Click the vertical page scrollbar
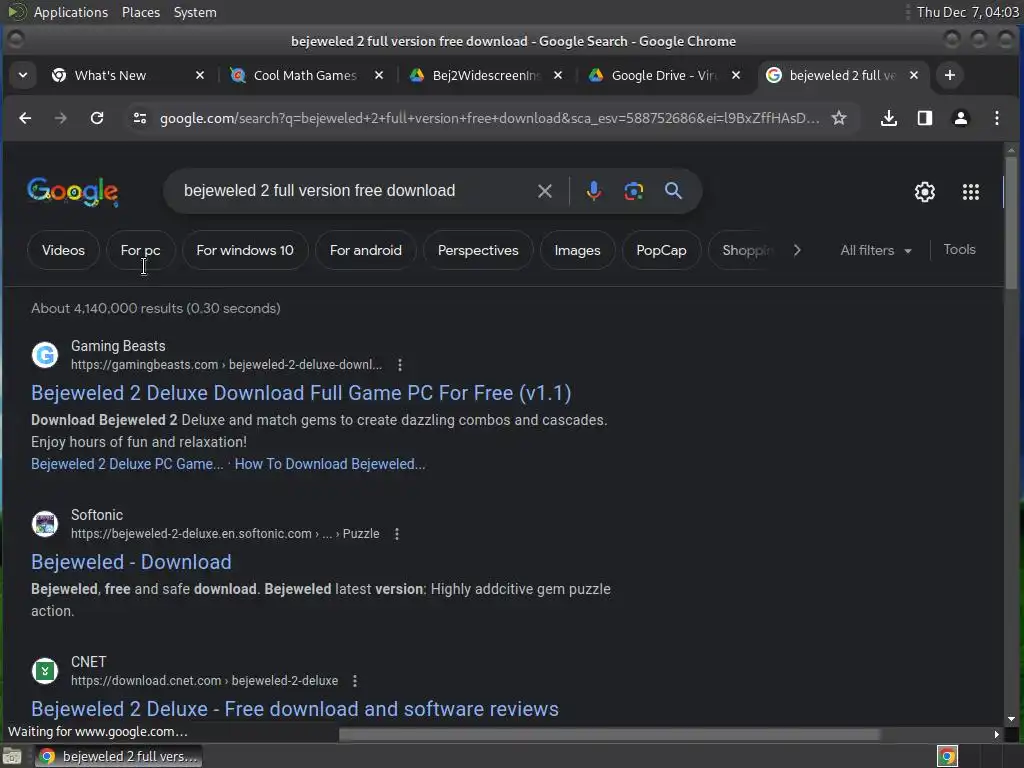The width and height of the screenshot is (1024, 768). coord(1011,223)
